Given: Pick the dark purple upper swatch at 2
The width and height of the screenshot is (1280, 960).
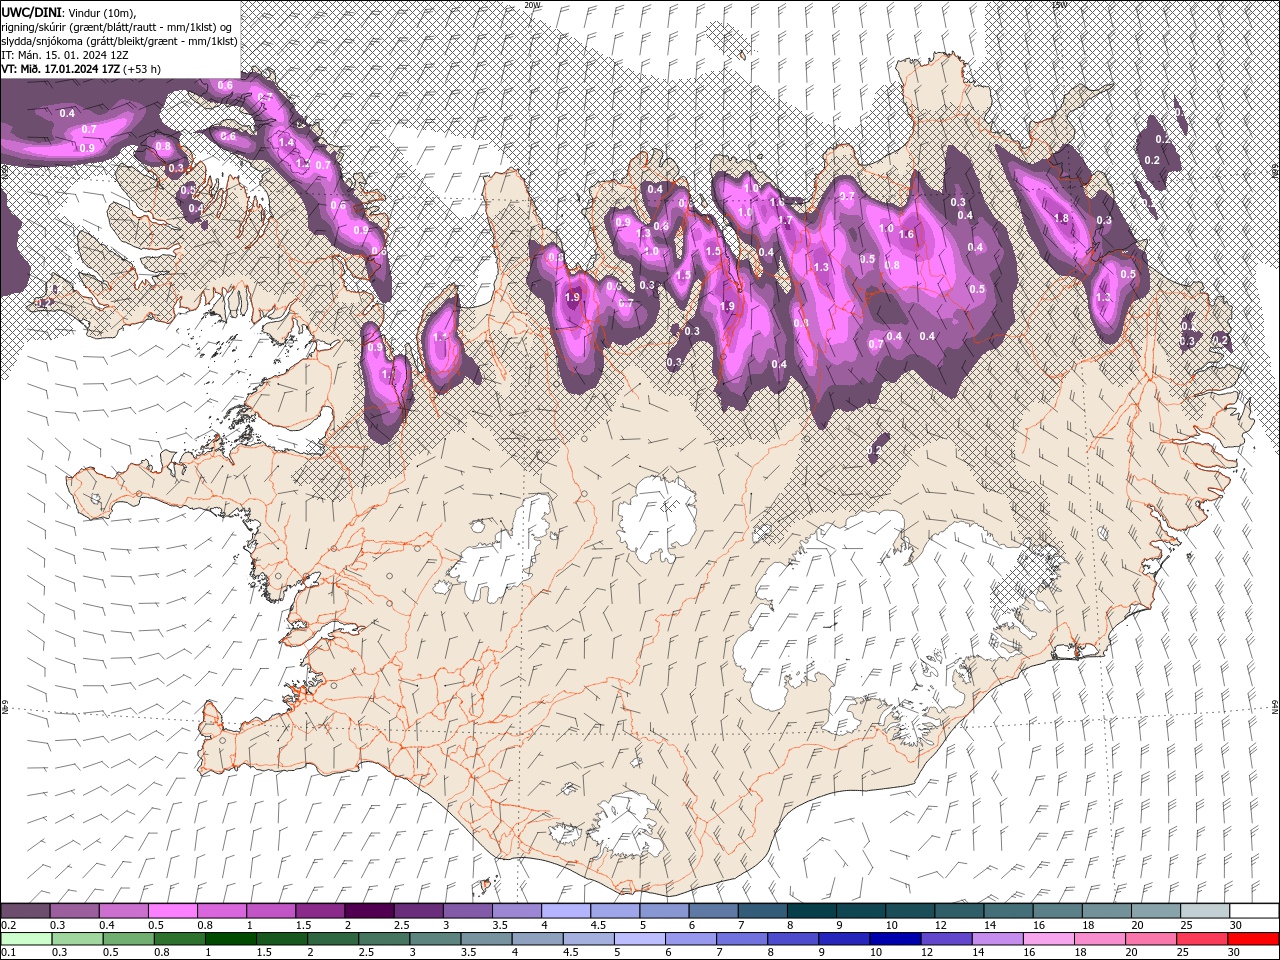Looking at the screenshot, I should tap(368, 911).
